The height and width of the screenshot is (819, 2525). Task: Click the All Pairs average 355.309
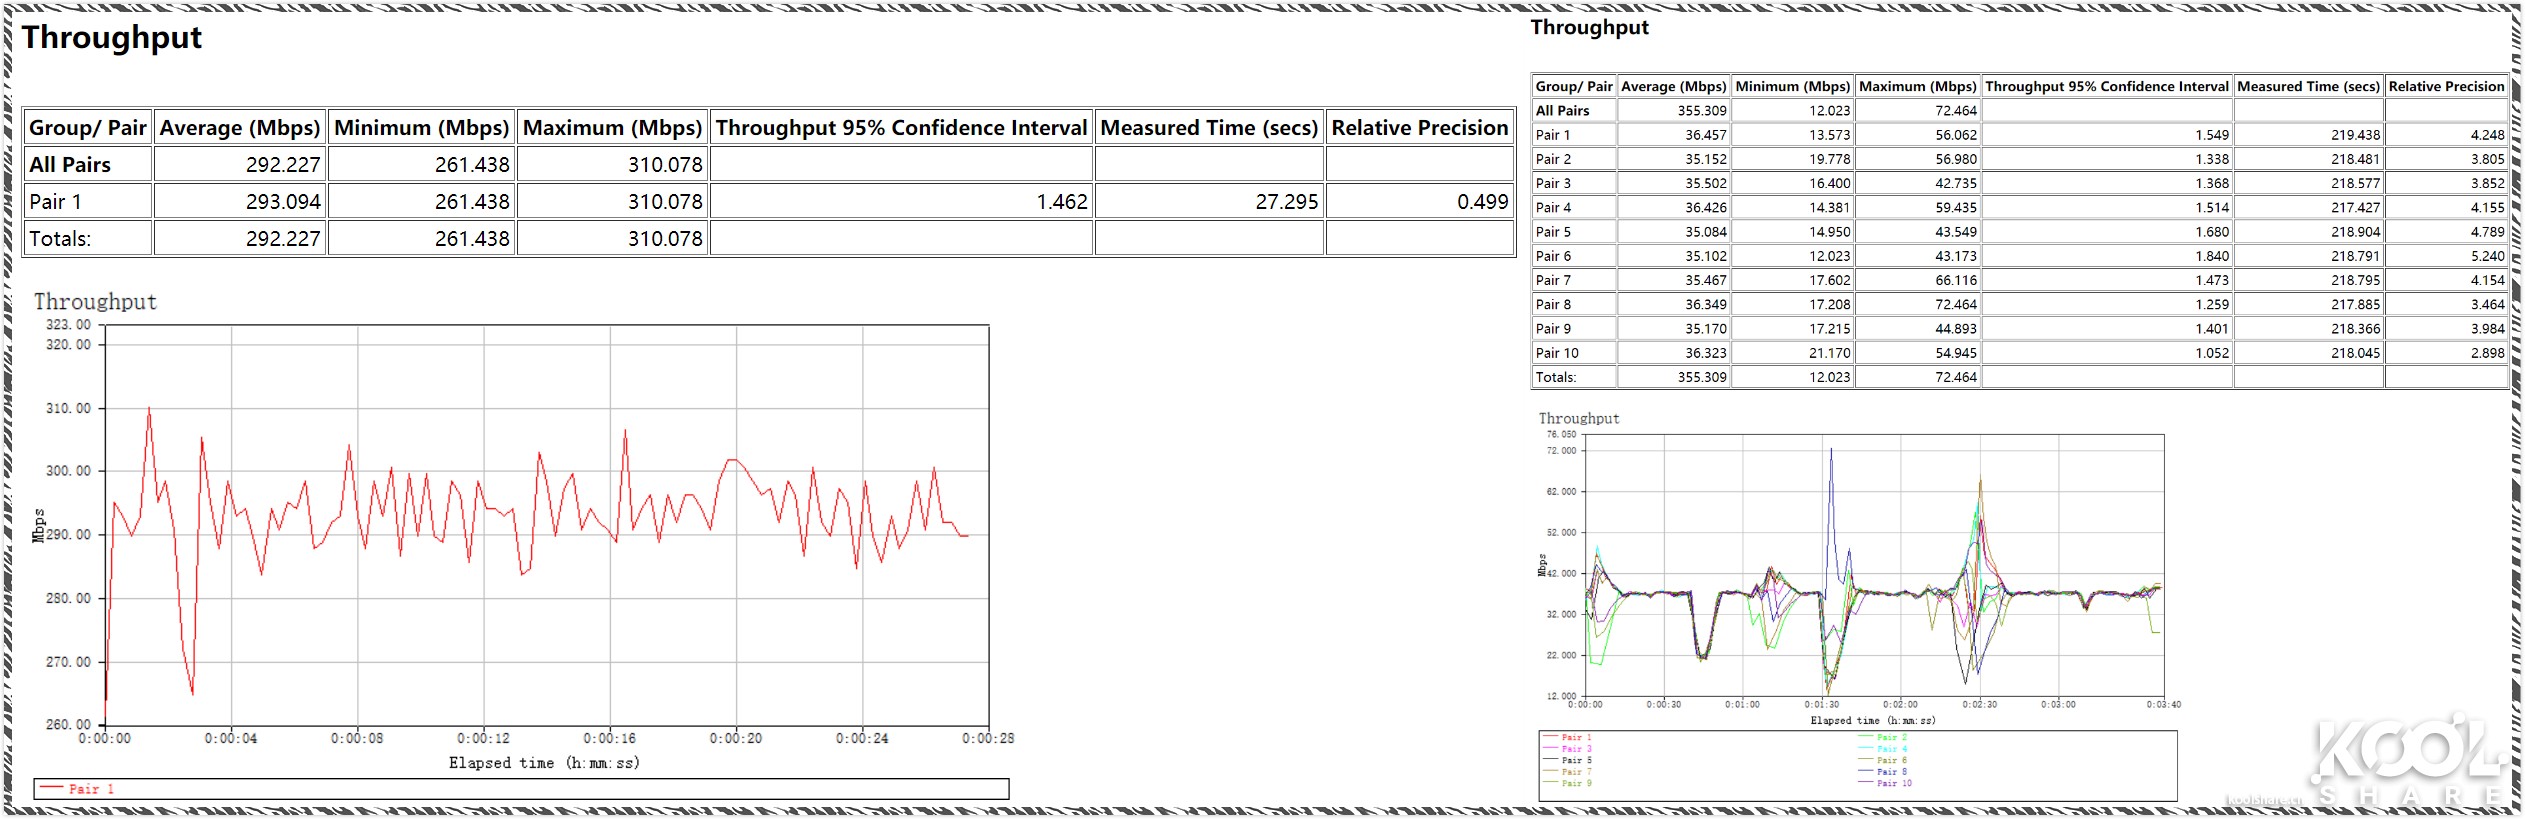(x=1701, y=111)
